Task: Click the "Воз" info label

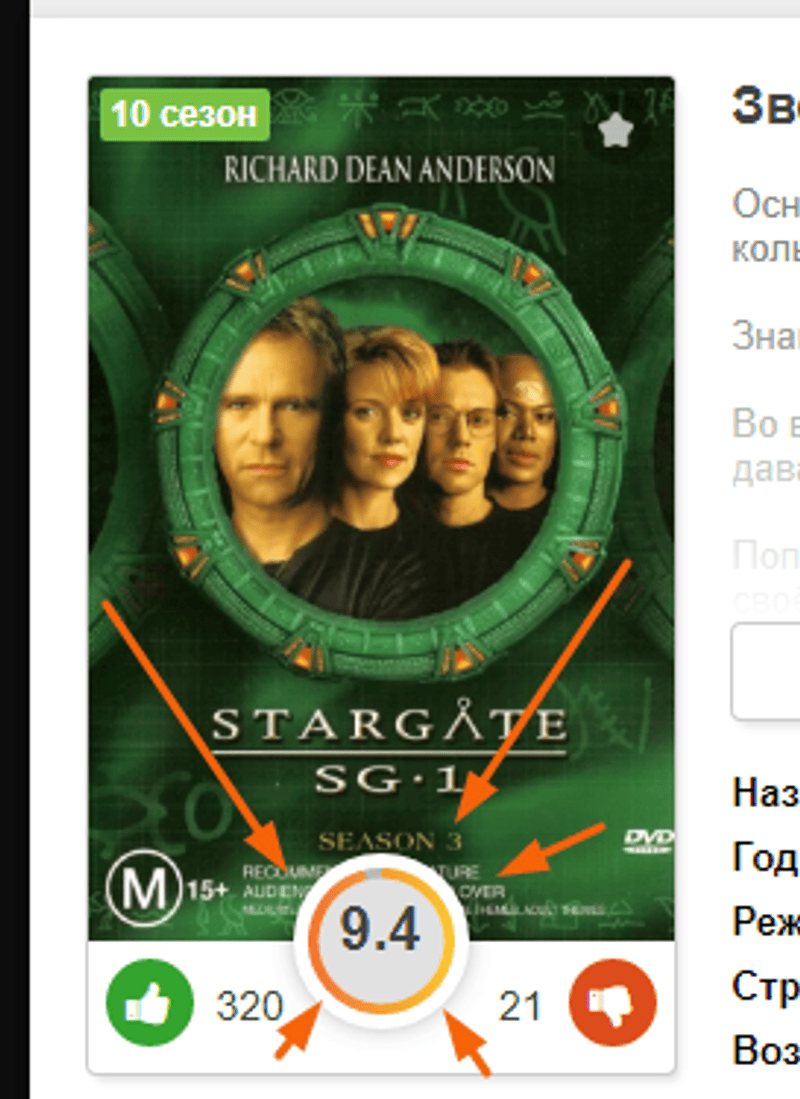Action: tap(766, 1050)
